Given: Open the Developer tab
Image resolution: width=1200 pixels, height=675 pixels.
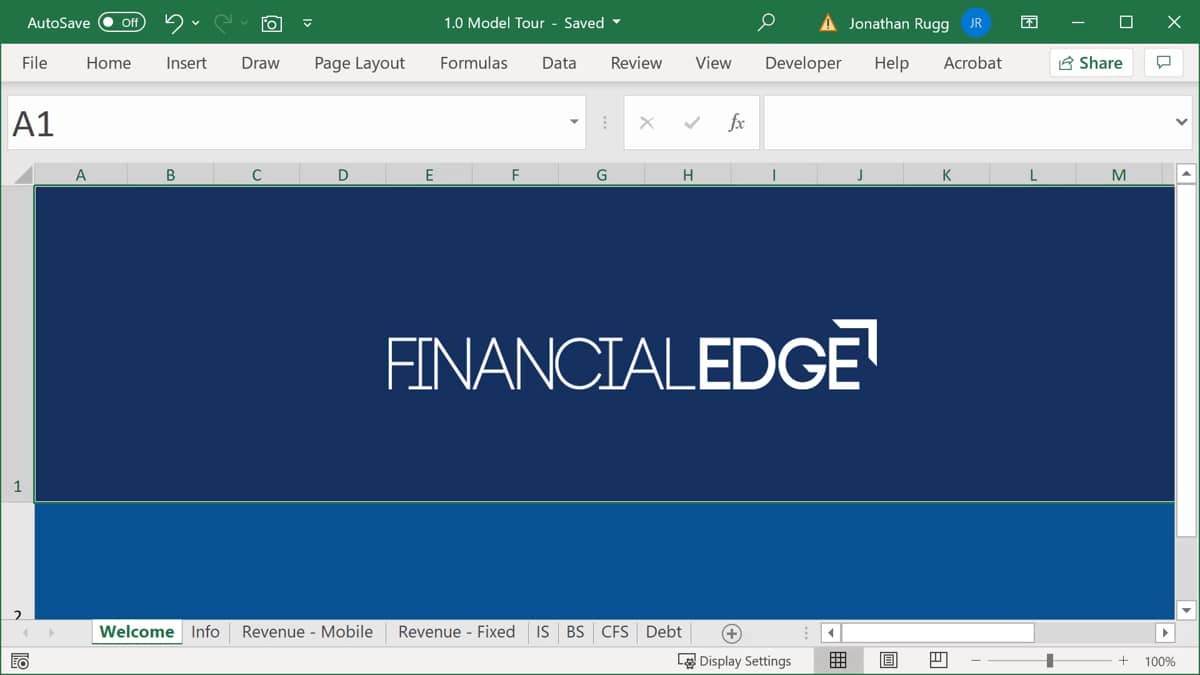Looking at the screenshot, I should [803, 62].
